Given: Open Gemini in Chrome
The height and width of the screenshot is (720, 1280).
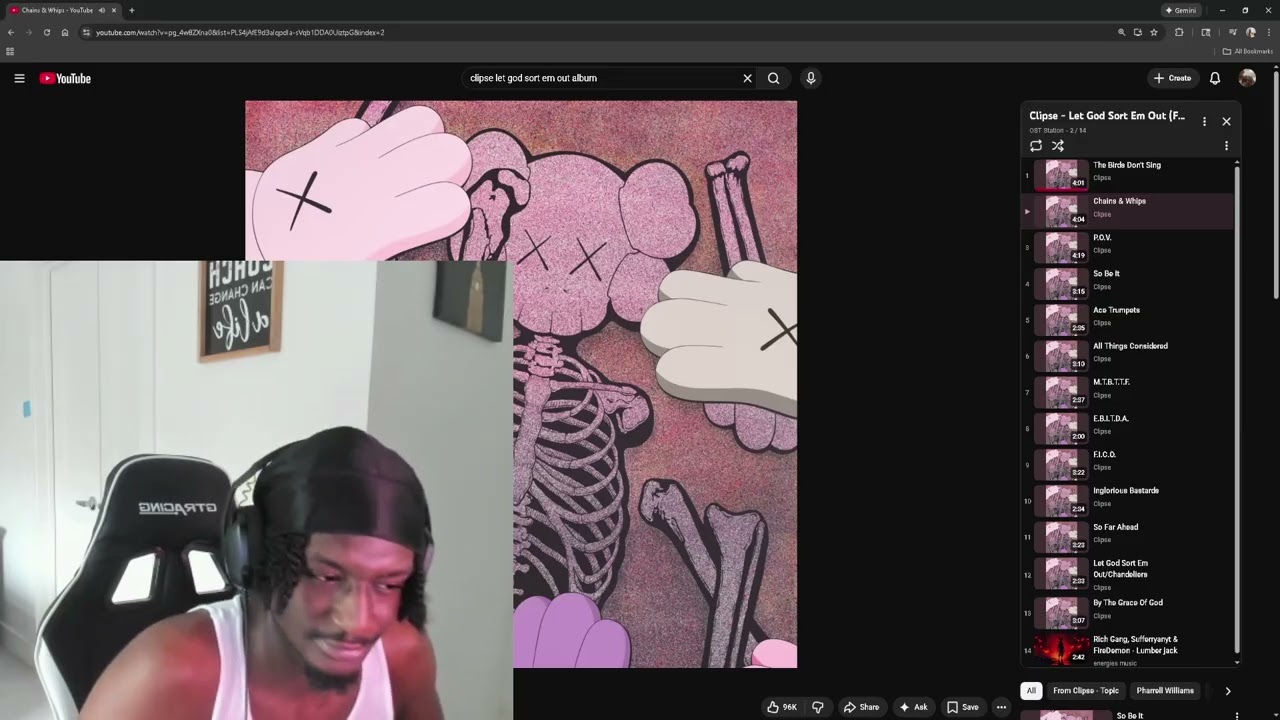Looking at the screenshot, I should click(x=1181, y=10).
